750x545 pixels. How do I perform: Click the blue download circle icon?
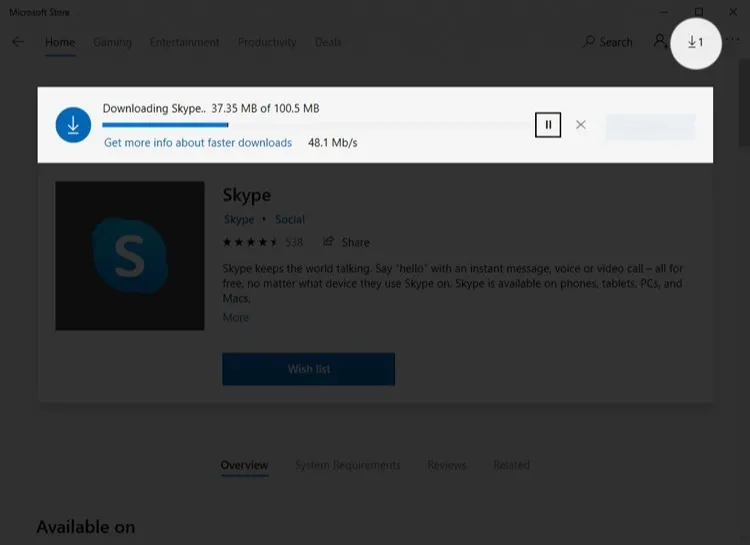point(73,125)
